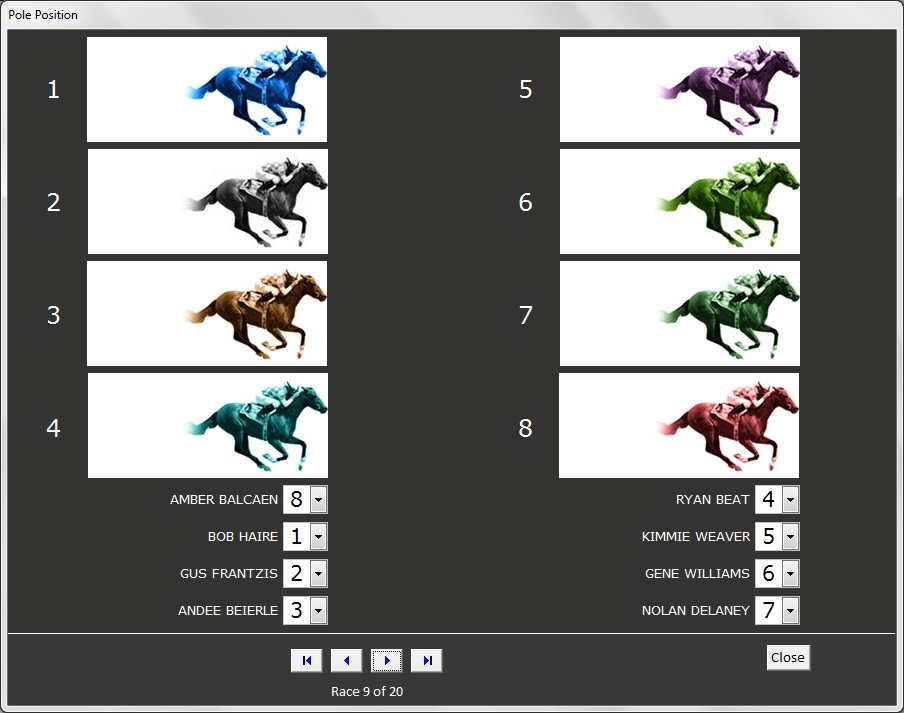
Task: Jump to the last race
Action: coord(427,661)
